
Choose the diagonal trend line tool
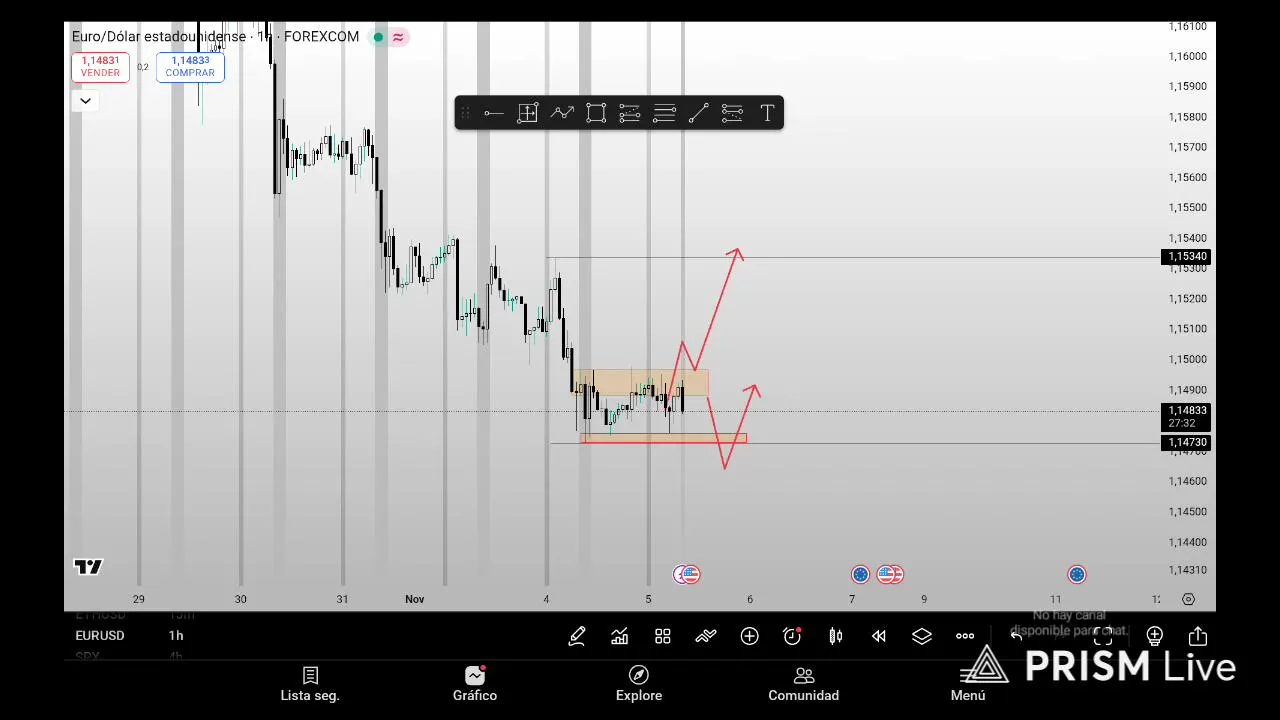click(x=698, y=113)
